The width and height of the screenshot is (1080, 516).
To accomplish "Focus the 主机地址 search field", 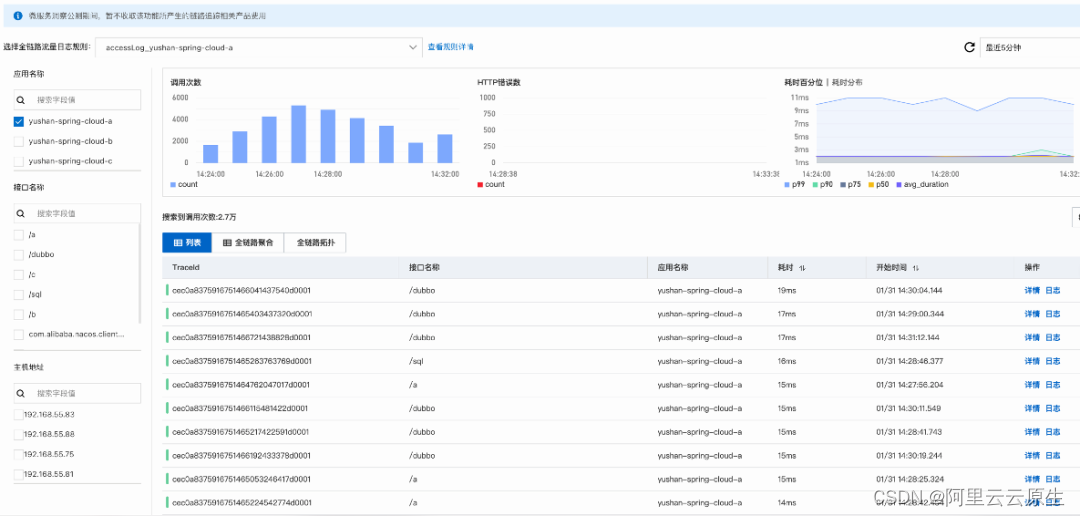I will pos(77,393).
